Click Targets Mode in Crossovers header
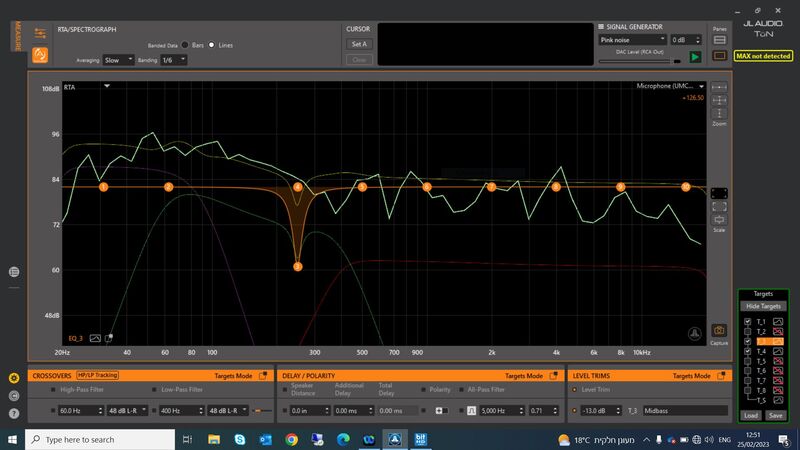 (233, 376)
